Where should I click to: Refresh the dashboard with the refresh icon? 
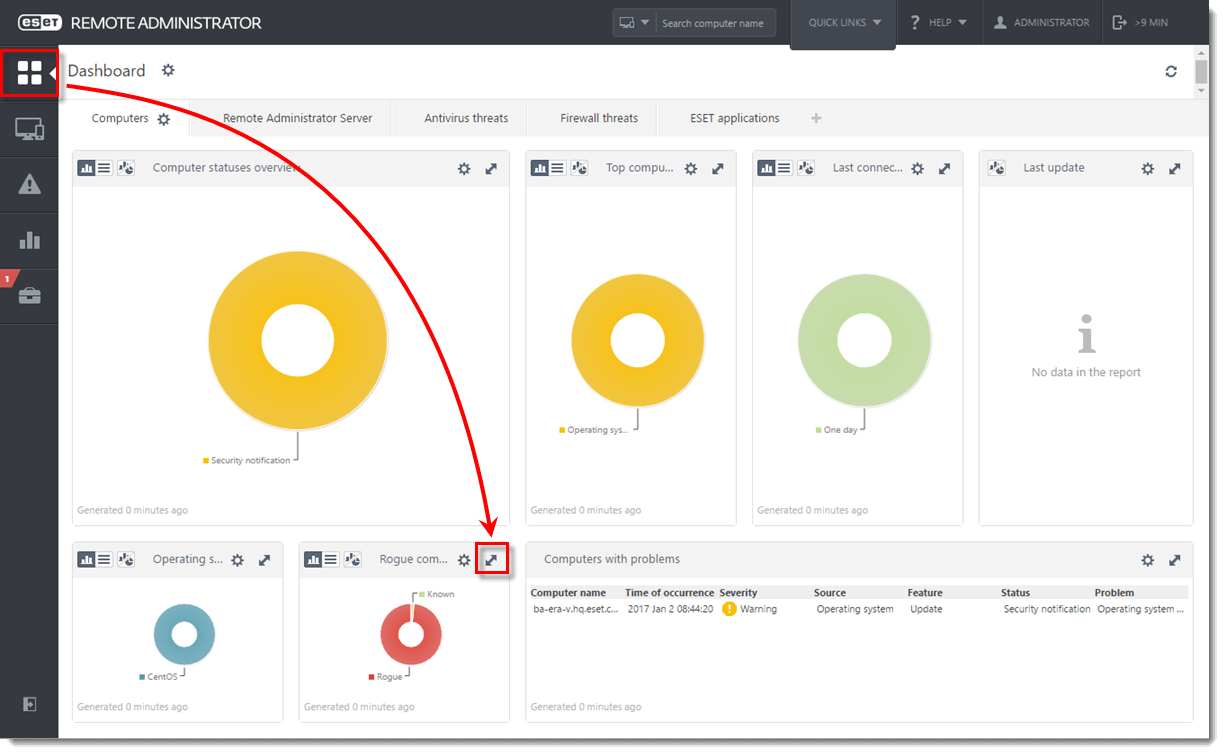1171,71
